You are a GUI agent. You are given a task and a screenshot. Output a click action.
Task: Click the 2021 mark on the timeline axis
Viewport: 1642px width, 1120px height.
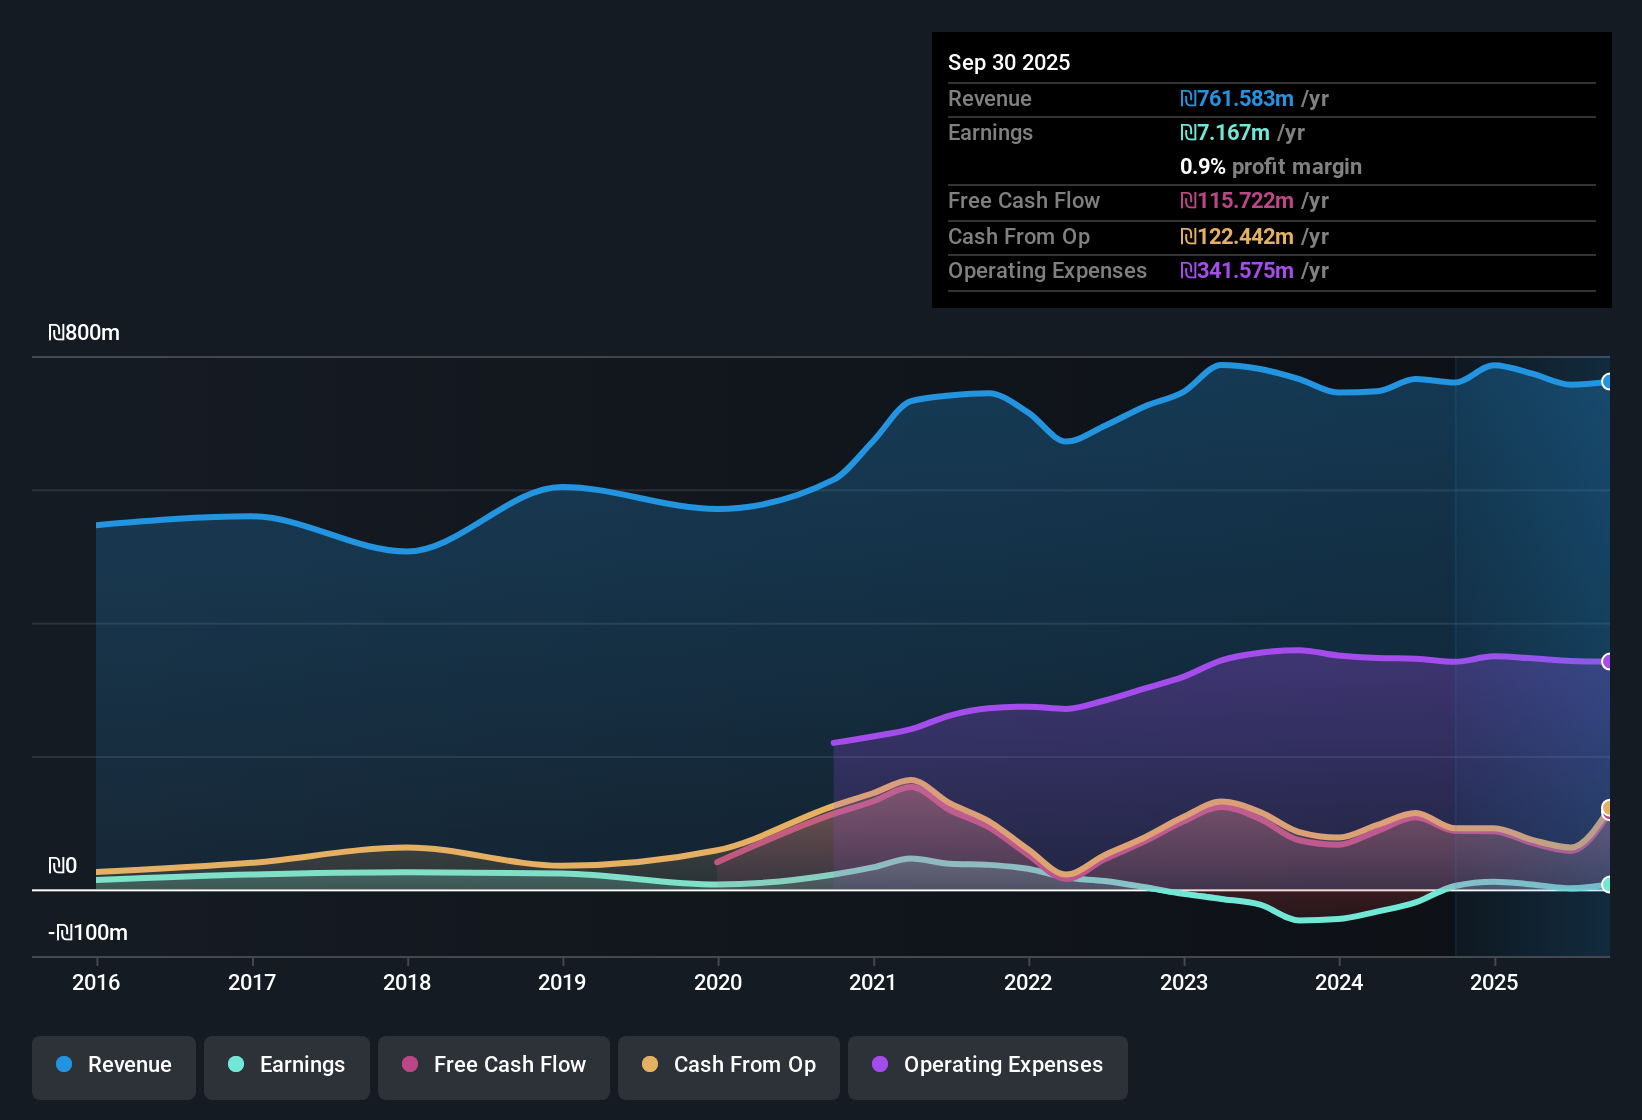[x=874, y=983]
